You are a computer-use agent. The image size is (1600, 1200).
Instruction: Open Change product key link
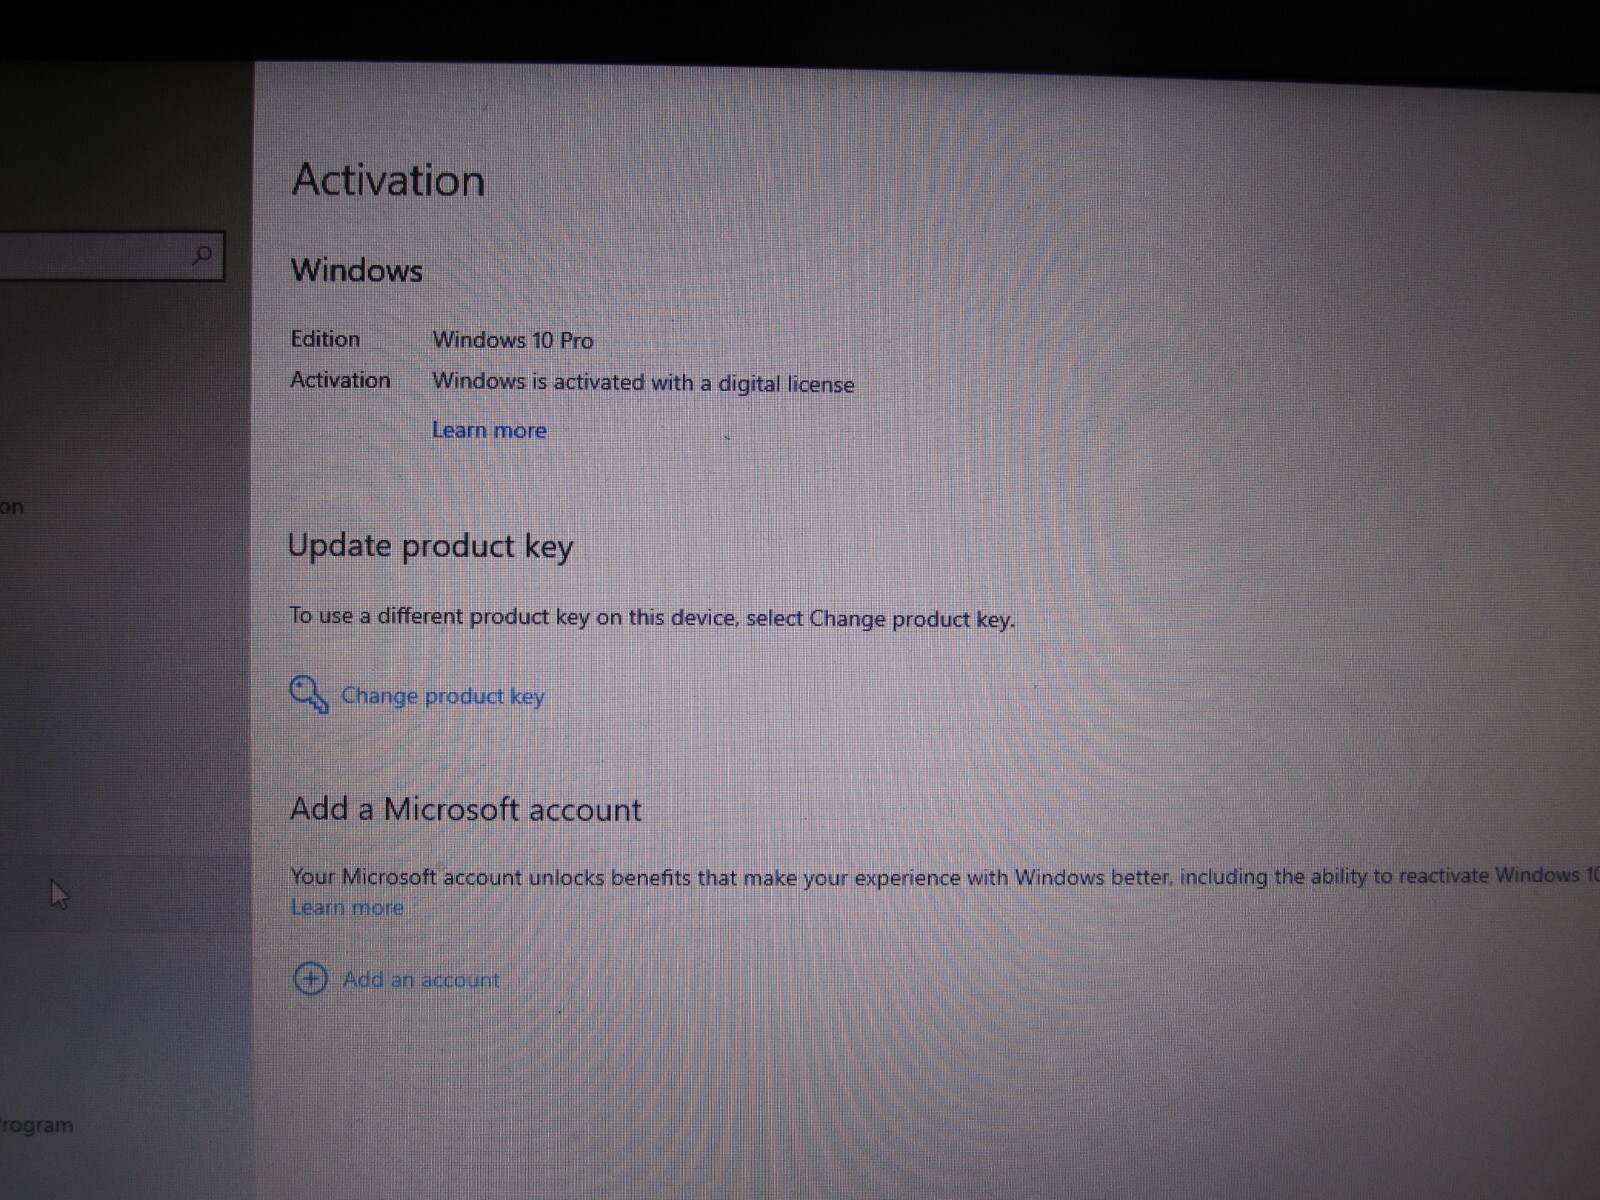click(x=443, y=696)
